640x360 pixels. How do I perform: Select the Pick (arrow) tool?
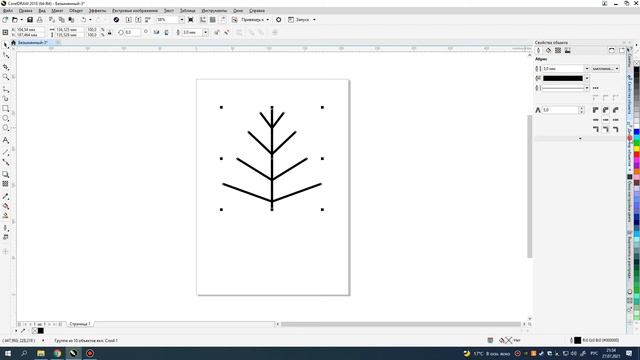[x=6, y=45]
